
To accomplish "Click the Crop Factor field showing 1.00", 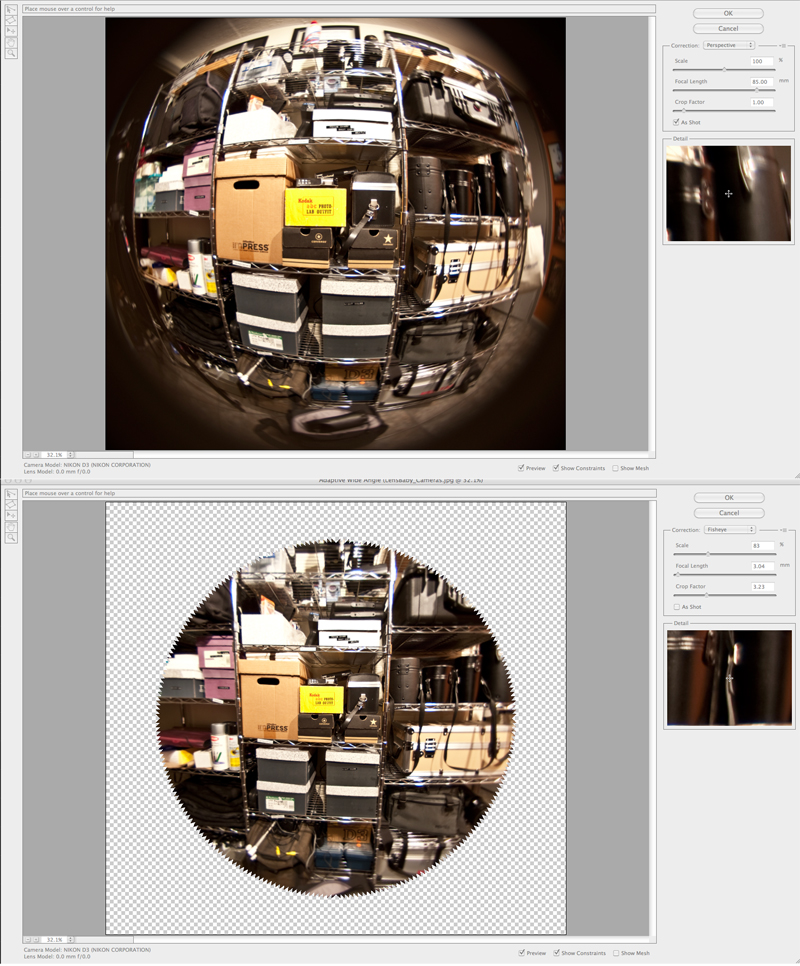I will (x=762, y=102).
